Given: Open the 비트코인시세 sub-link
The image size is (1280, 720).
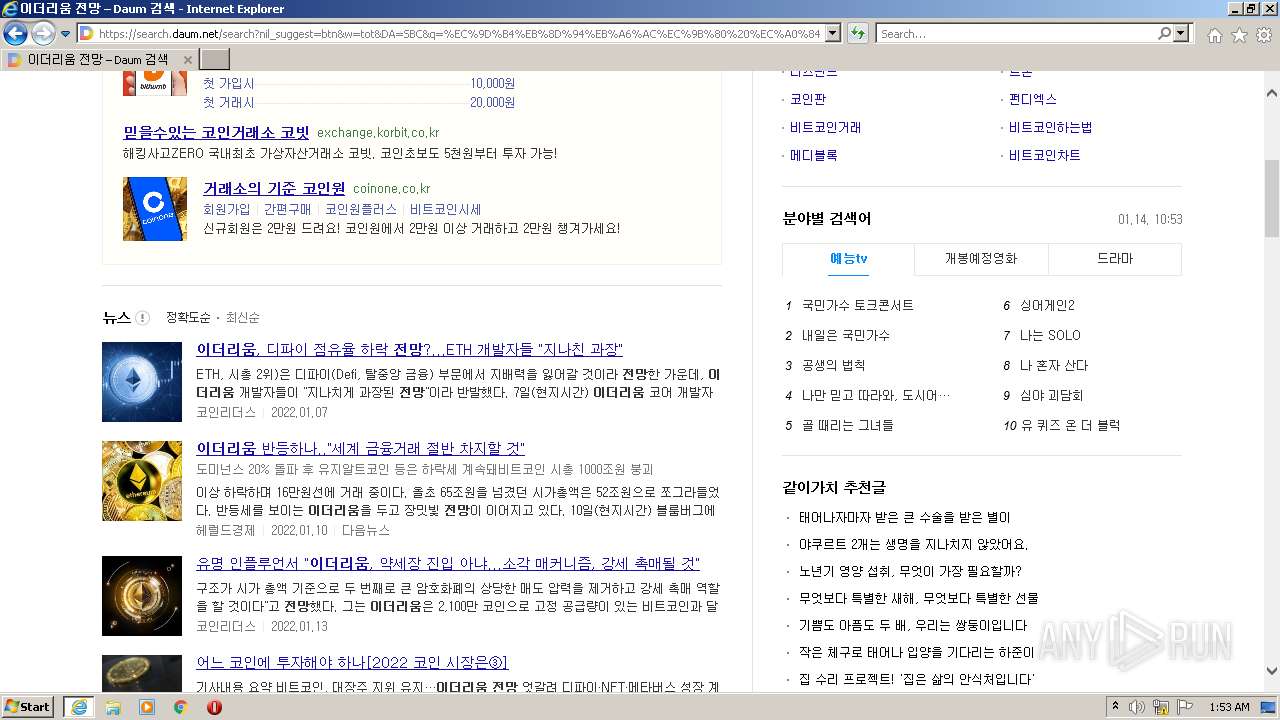Looking at the screenshot, I should (x=445, y=209).
